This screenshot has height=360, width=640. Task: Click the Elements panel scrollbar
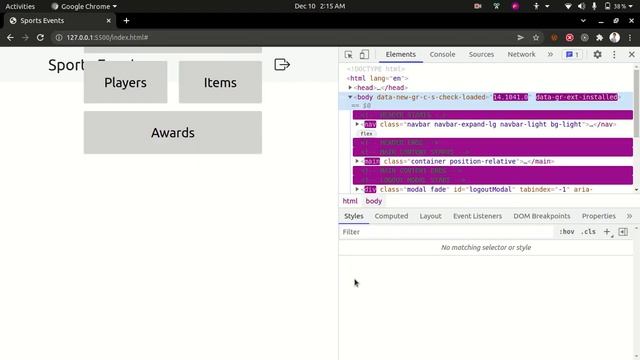pos(636,103)
